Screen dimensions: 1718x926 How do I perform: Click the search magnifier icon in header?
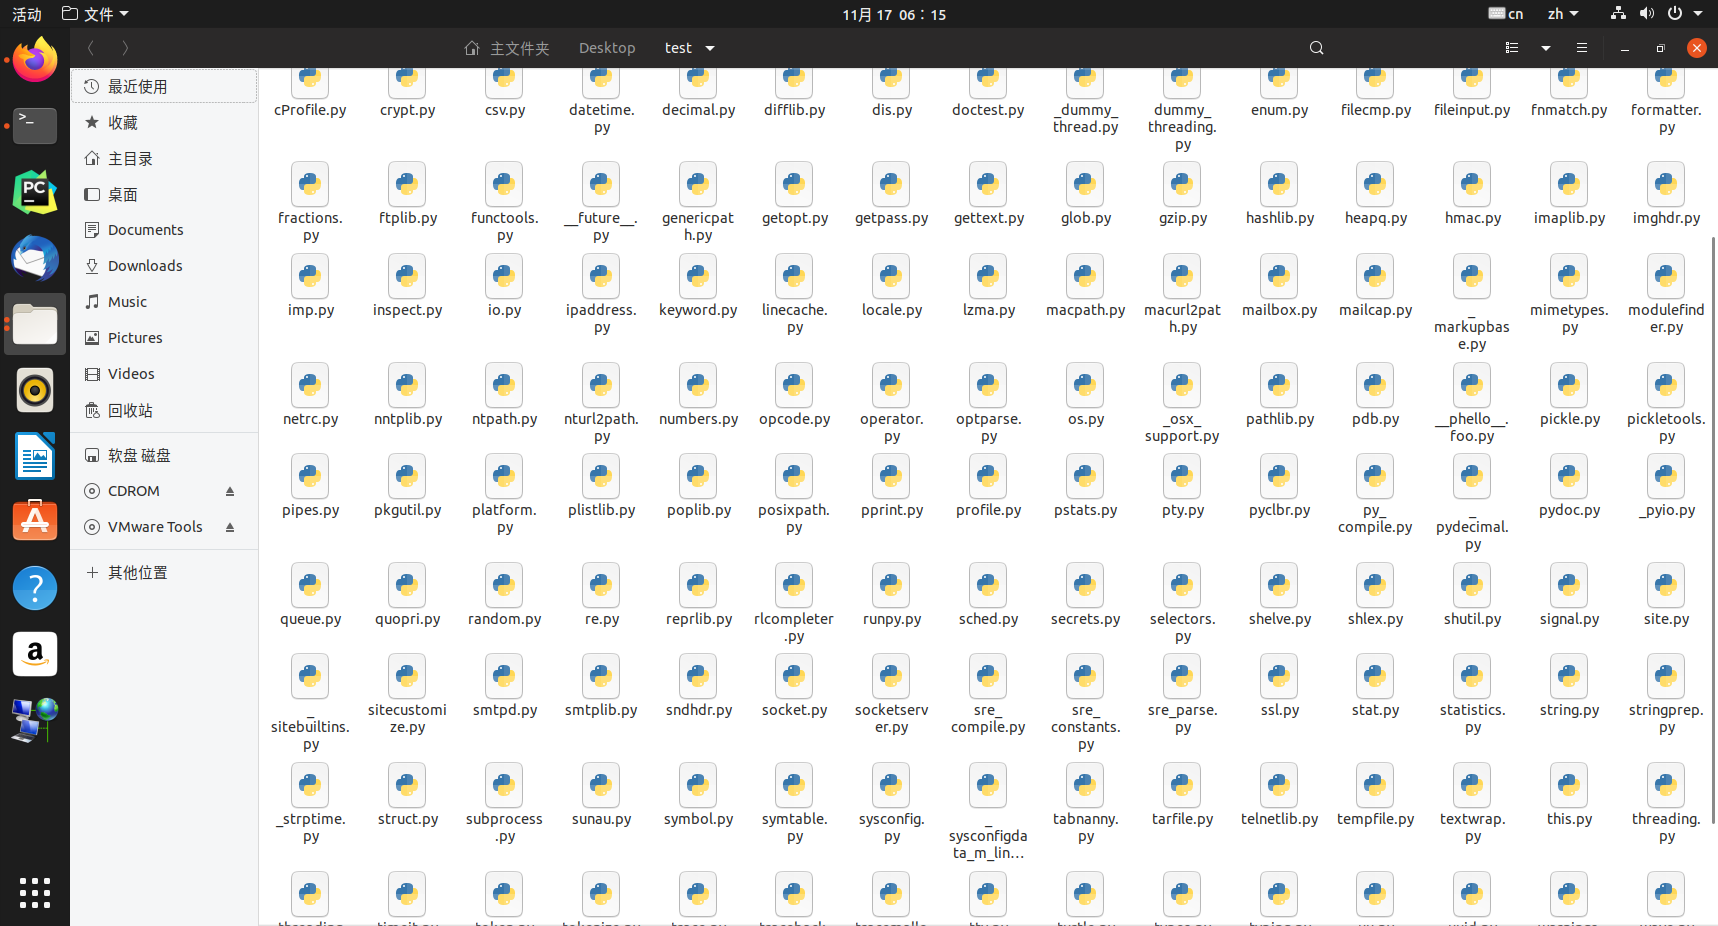[x=1316, y=48]
